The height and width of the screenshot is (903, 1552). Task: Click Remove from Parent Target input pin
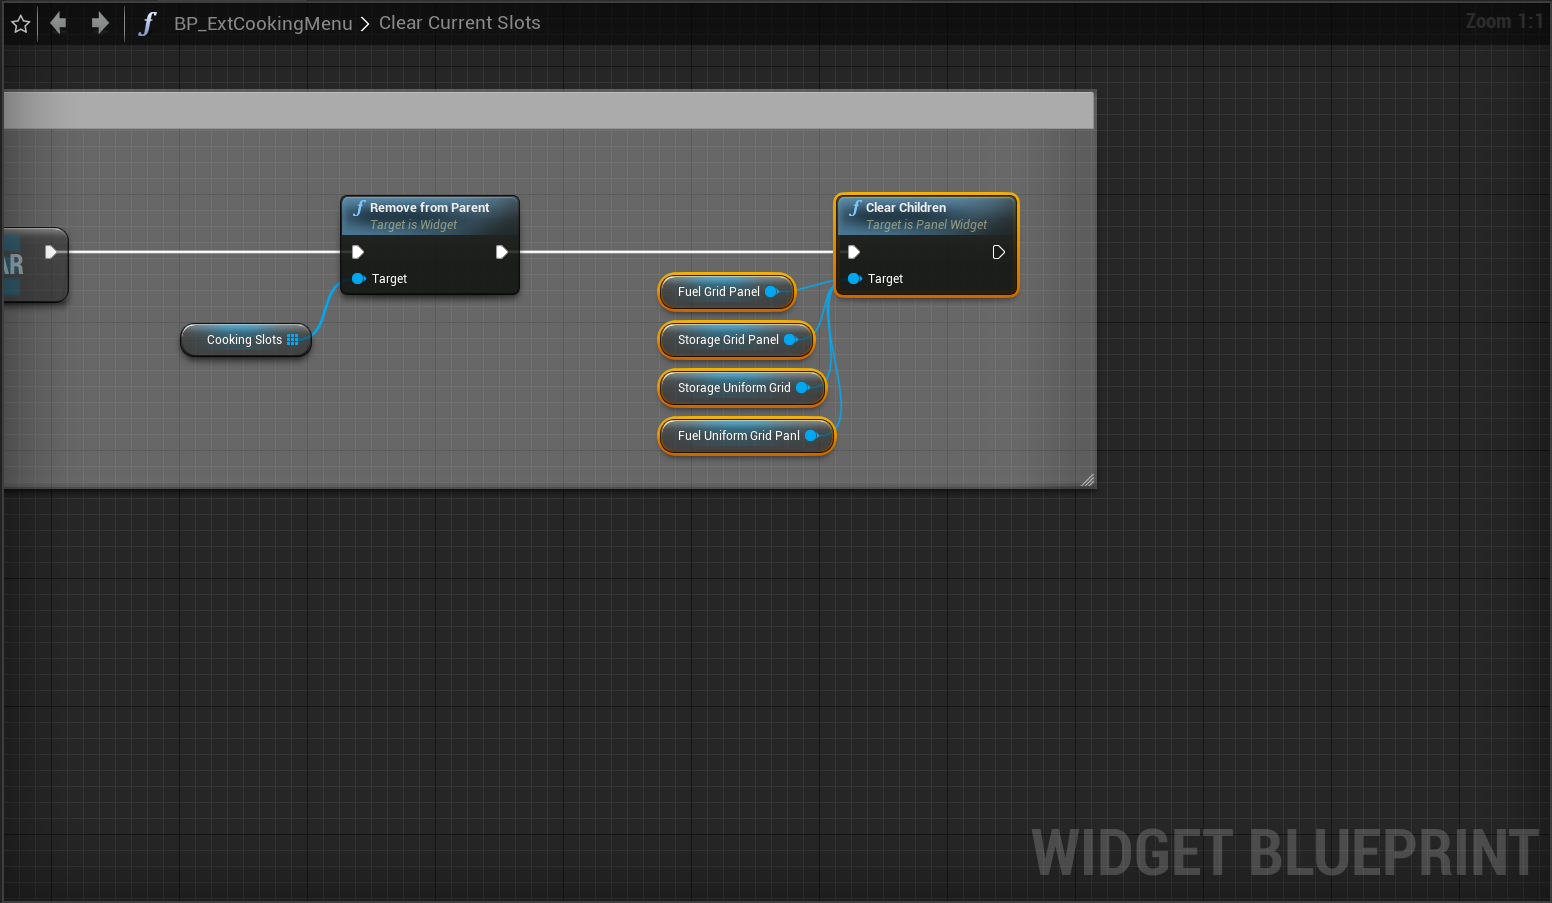[x=358, y=279]
